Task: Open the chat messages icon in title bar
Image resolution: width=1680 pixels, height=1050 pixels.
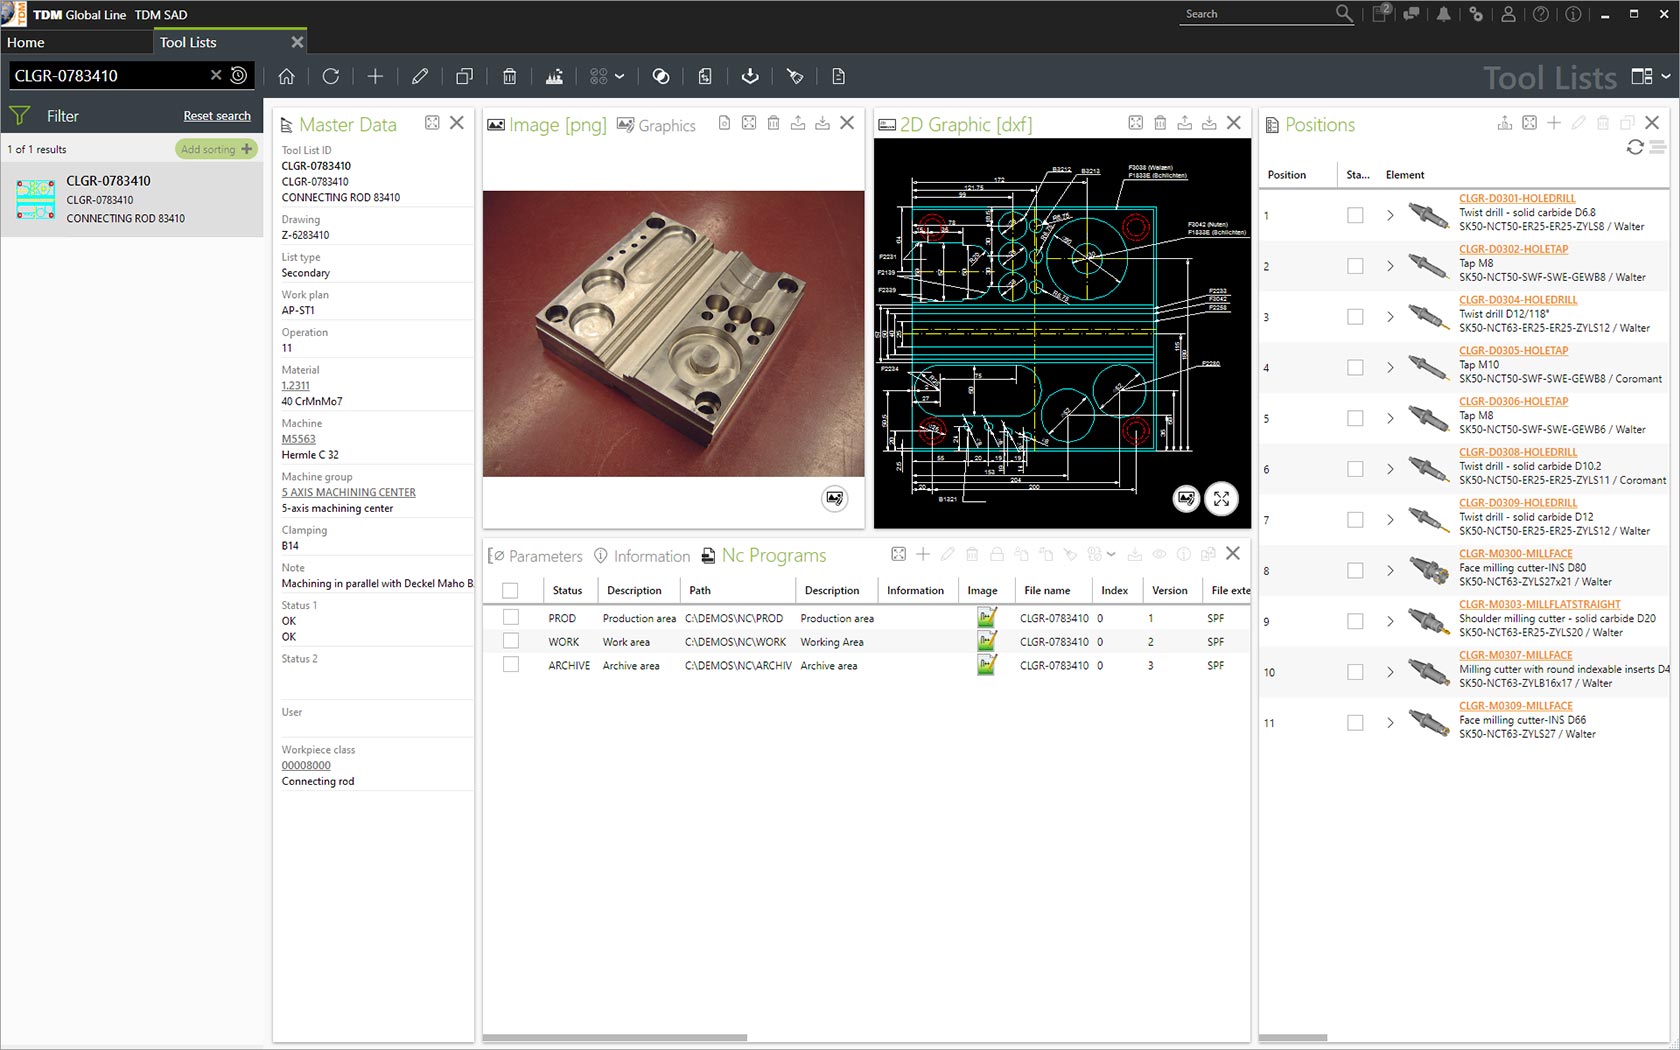Action: (x=1411, y=14)
